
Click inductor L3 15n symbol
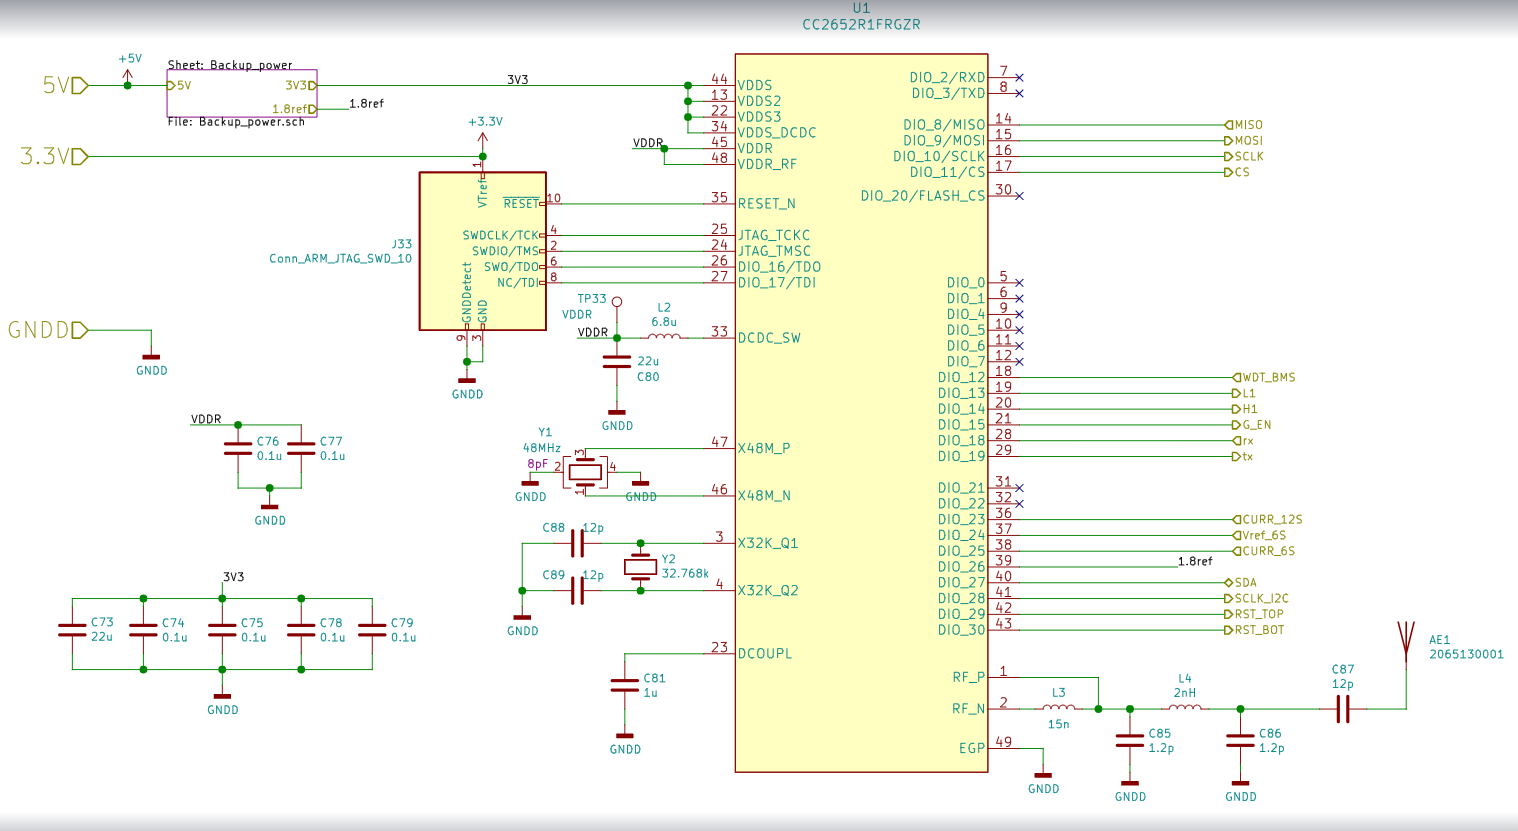tap(1059, 707)
